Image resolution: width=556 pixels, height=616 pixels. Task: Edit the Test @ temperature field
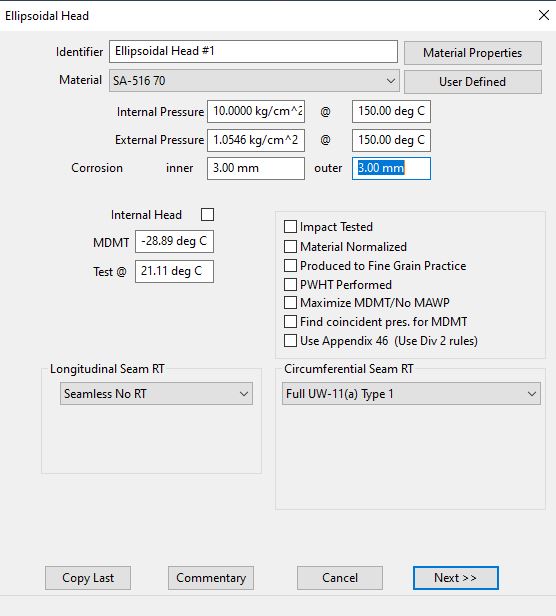click(x=174, y=271)
